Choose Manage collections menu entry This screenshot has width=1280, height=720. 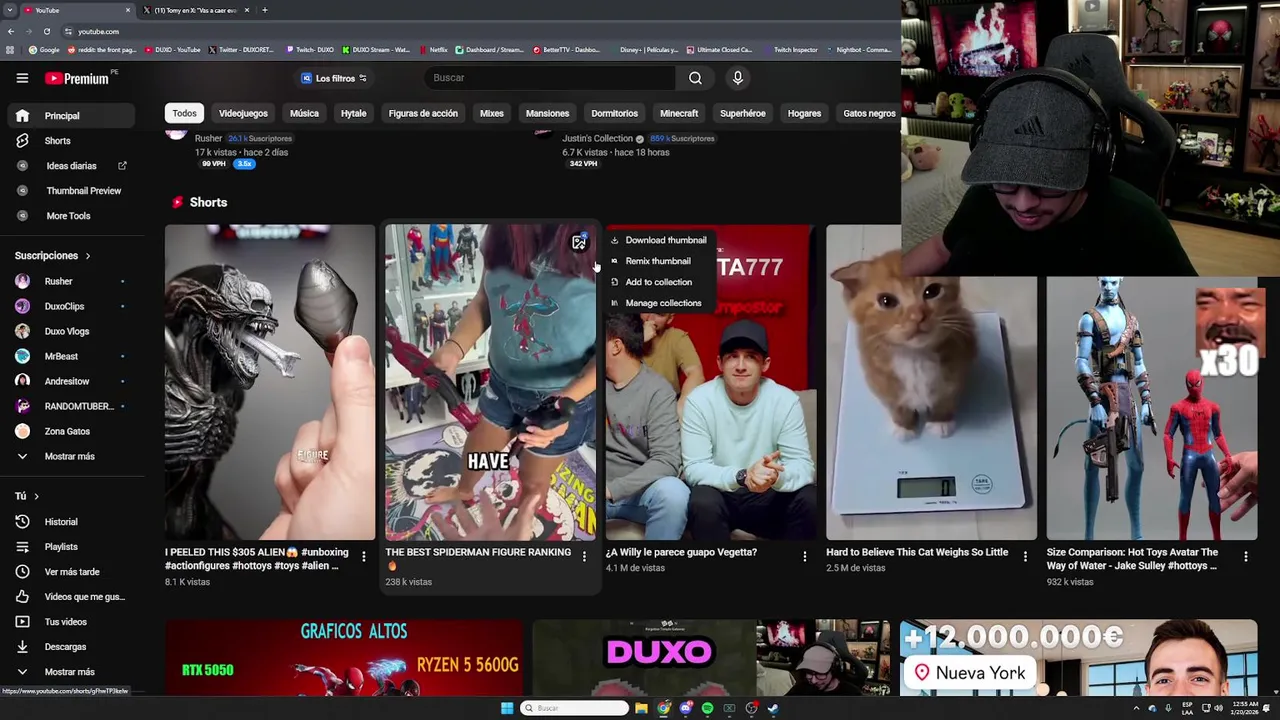658,303
